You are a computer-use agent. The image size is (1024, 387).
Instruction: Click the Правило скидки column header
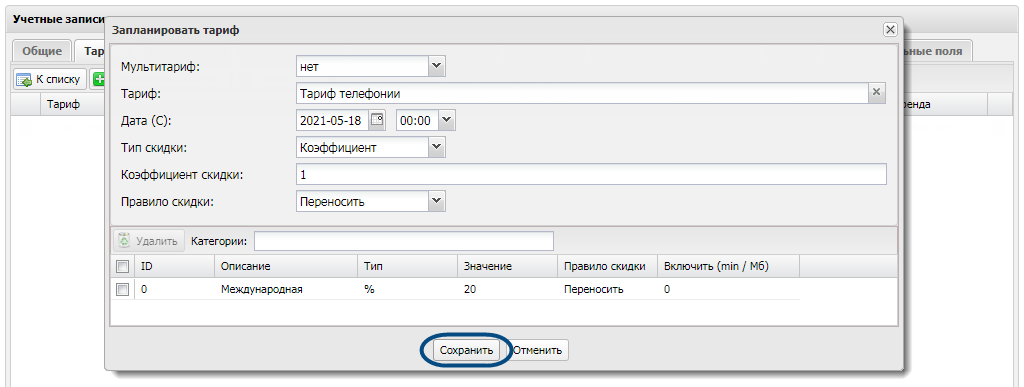click(607, 266)
